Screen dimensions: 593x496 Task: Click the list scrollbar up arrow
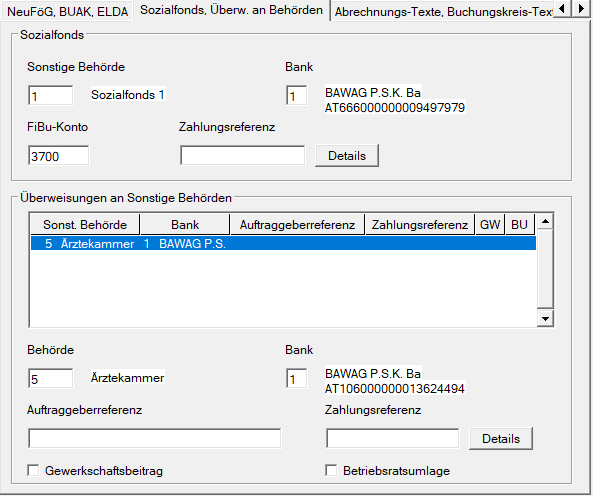click(545, 222)
